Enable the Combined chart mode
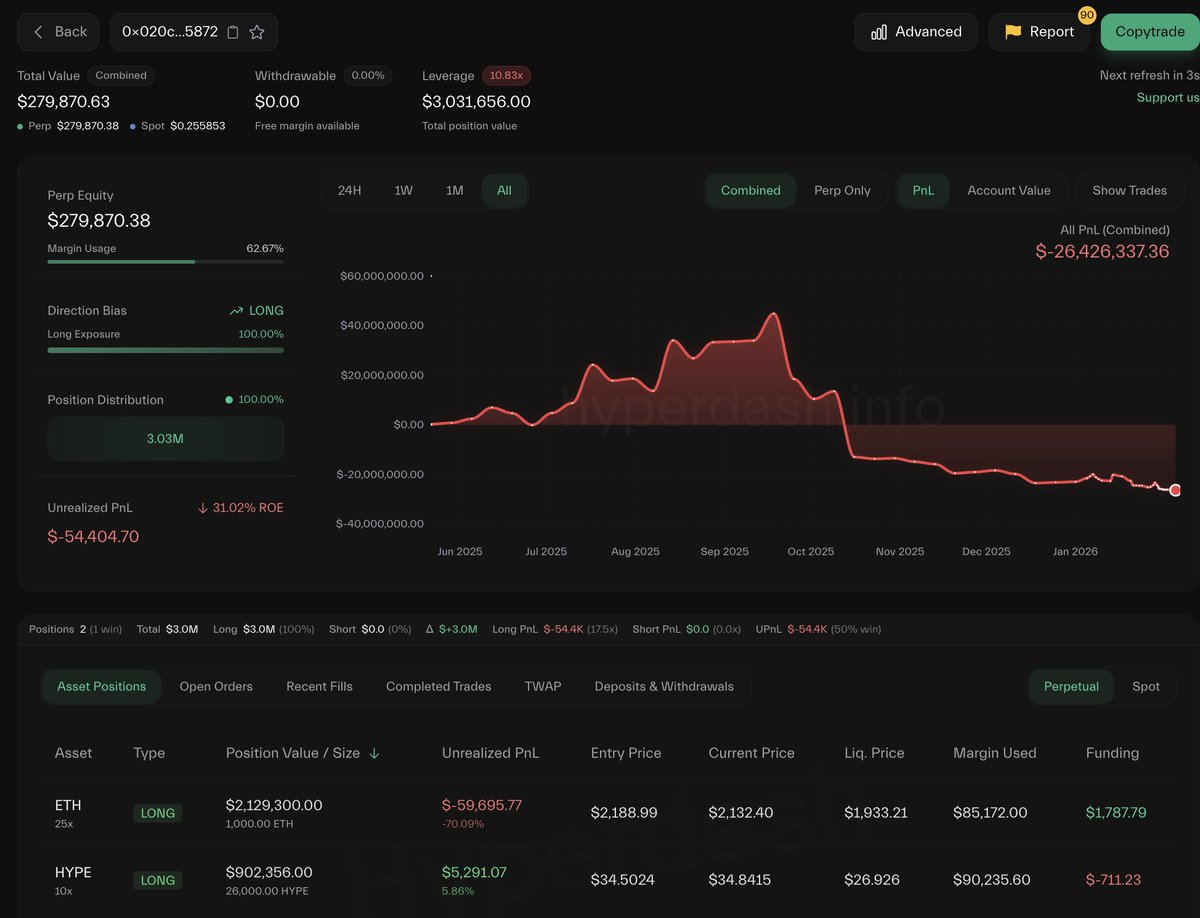The height and width of the screenshot is (918, 1200). point(750,190)
